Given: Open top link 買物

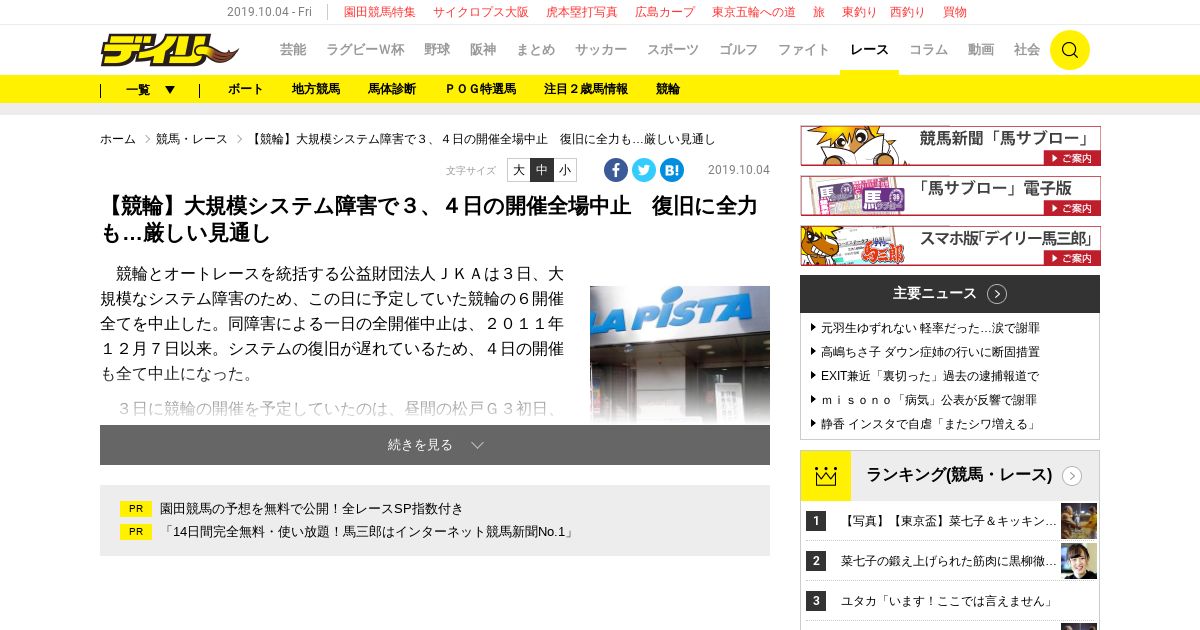Looking at the screenshot, I should pyautogui.click(x=955, y=12).
